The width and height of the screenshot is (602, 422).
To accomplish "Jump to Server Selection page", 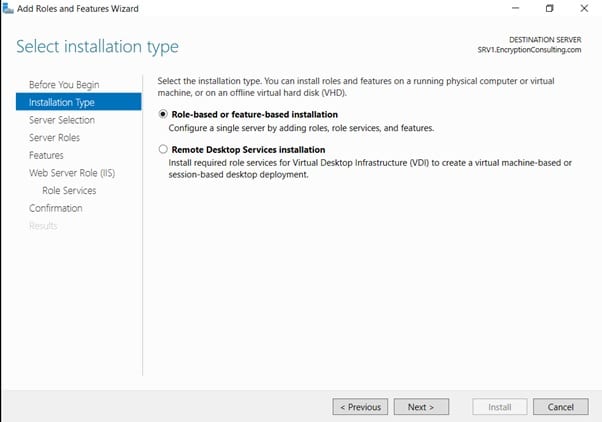I will (63, 120).
